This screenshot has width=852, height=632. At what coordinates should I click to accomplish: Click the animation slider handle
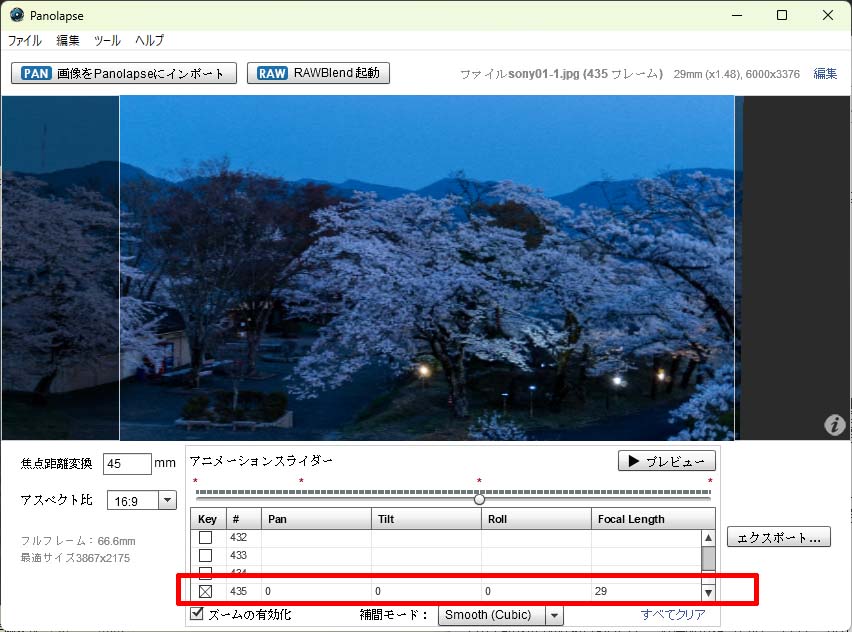tap(479, 499)
